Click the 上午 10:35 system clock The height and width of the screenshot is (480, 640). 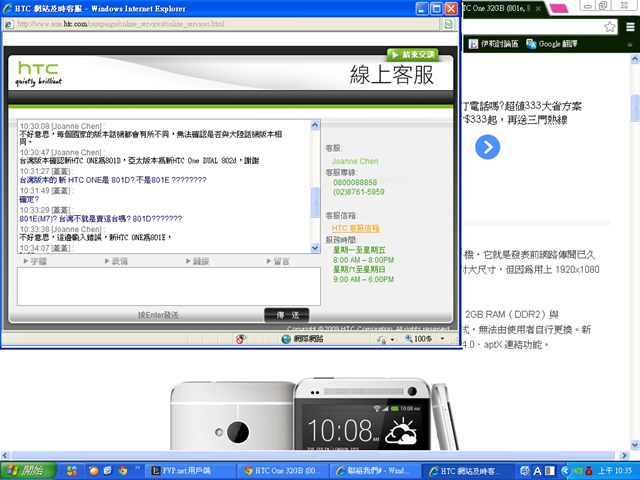click(615, 471)
